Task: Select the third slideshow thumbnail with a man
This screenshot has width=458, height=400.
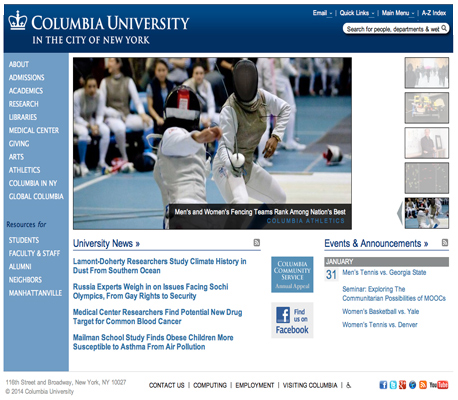Action: pyautogui.click(x=427, y=143)
